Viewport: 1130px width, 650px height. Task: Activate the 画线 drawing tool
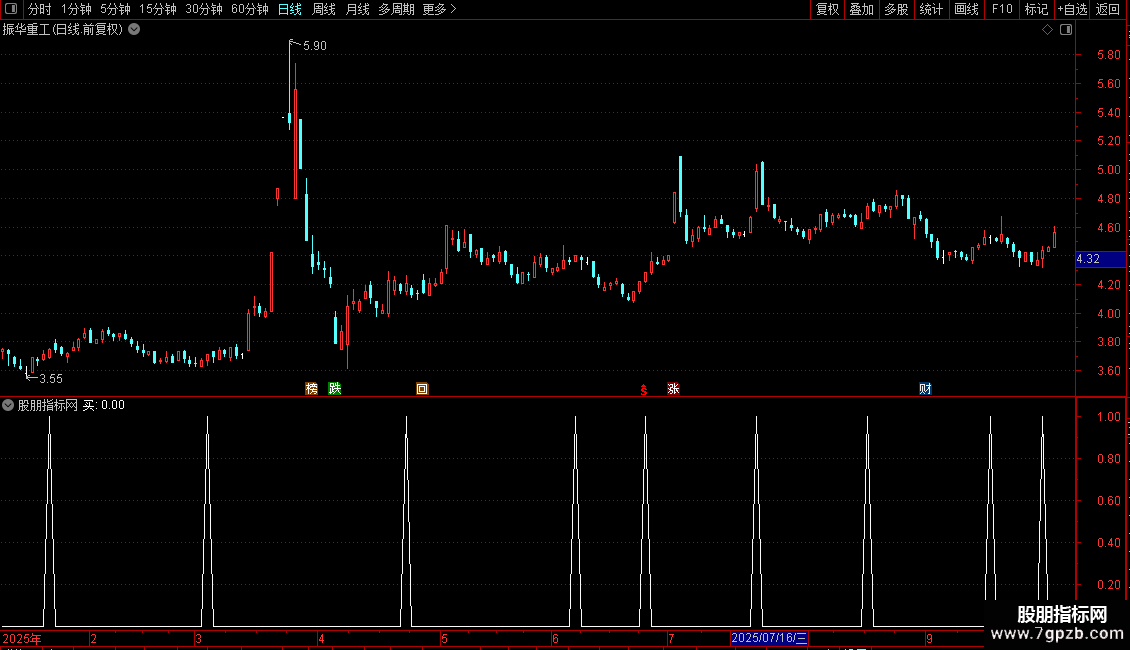[966, 9]
